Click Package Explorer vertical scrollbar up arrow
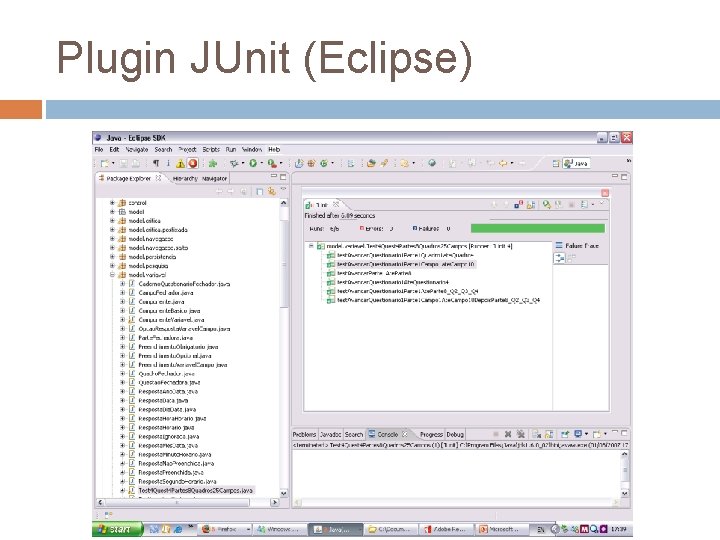 point(283,202)
